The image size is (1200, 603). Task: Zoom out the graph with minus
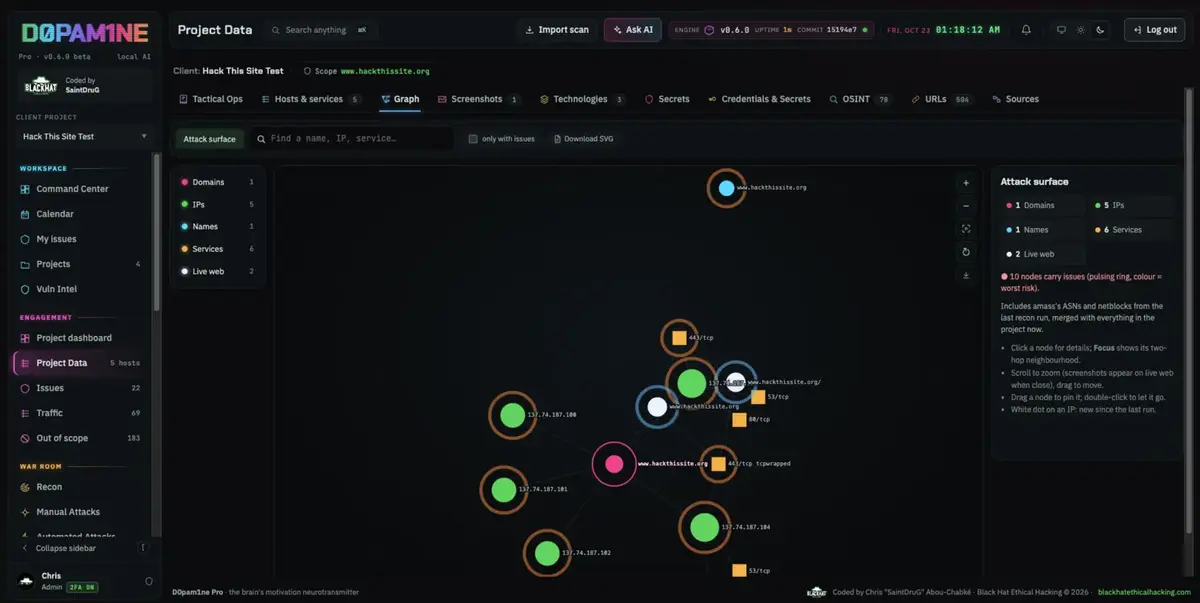[966, 206]
